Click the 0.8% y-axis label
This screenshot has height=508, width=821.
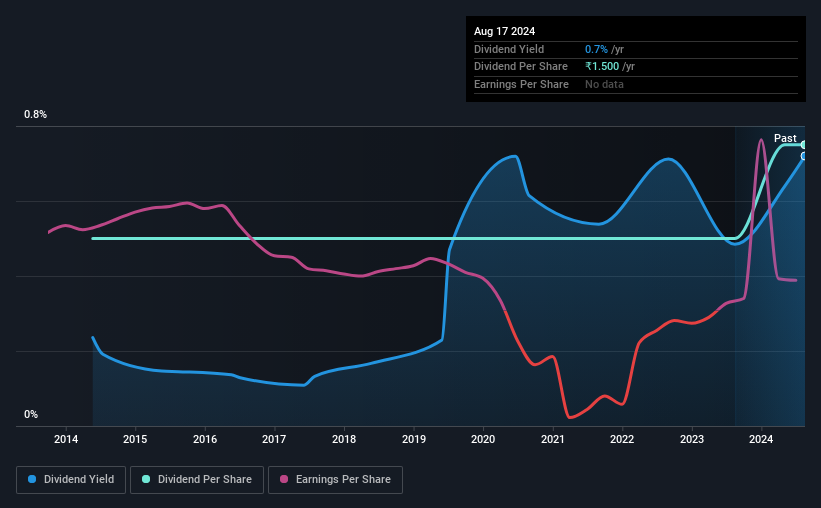[x=35, y=114]
